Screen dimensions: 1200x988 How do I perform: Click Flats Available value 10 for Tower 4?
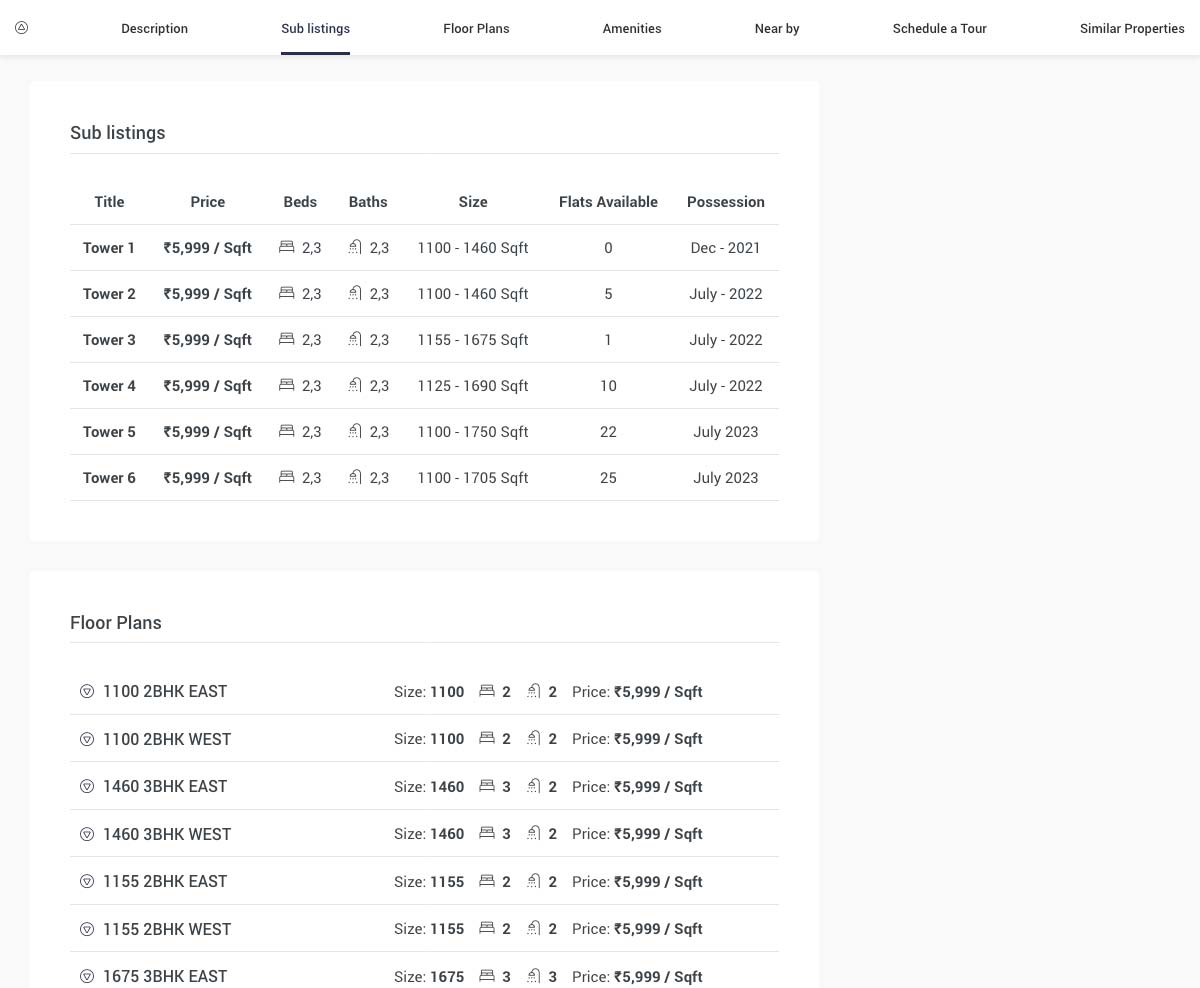click(x=608, y=386)
